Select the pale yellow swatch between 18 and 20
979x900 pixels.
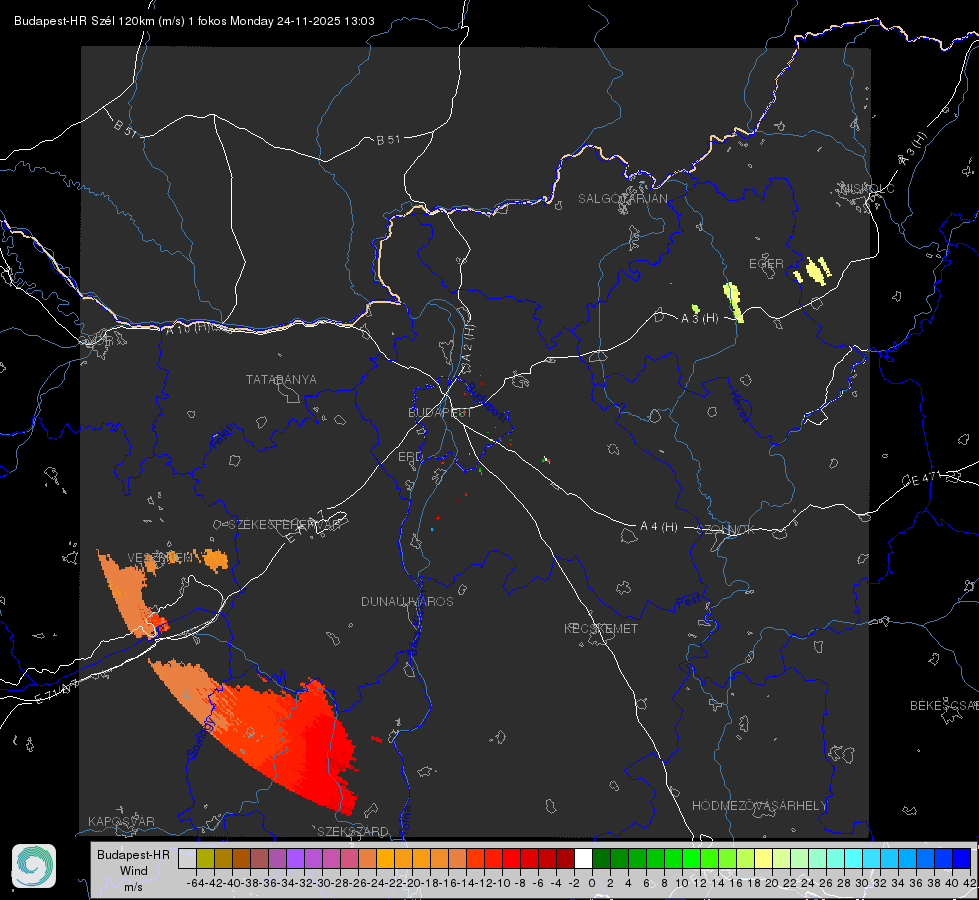763,858
